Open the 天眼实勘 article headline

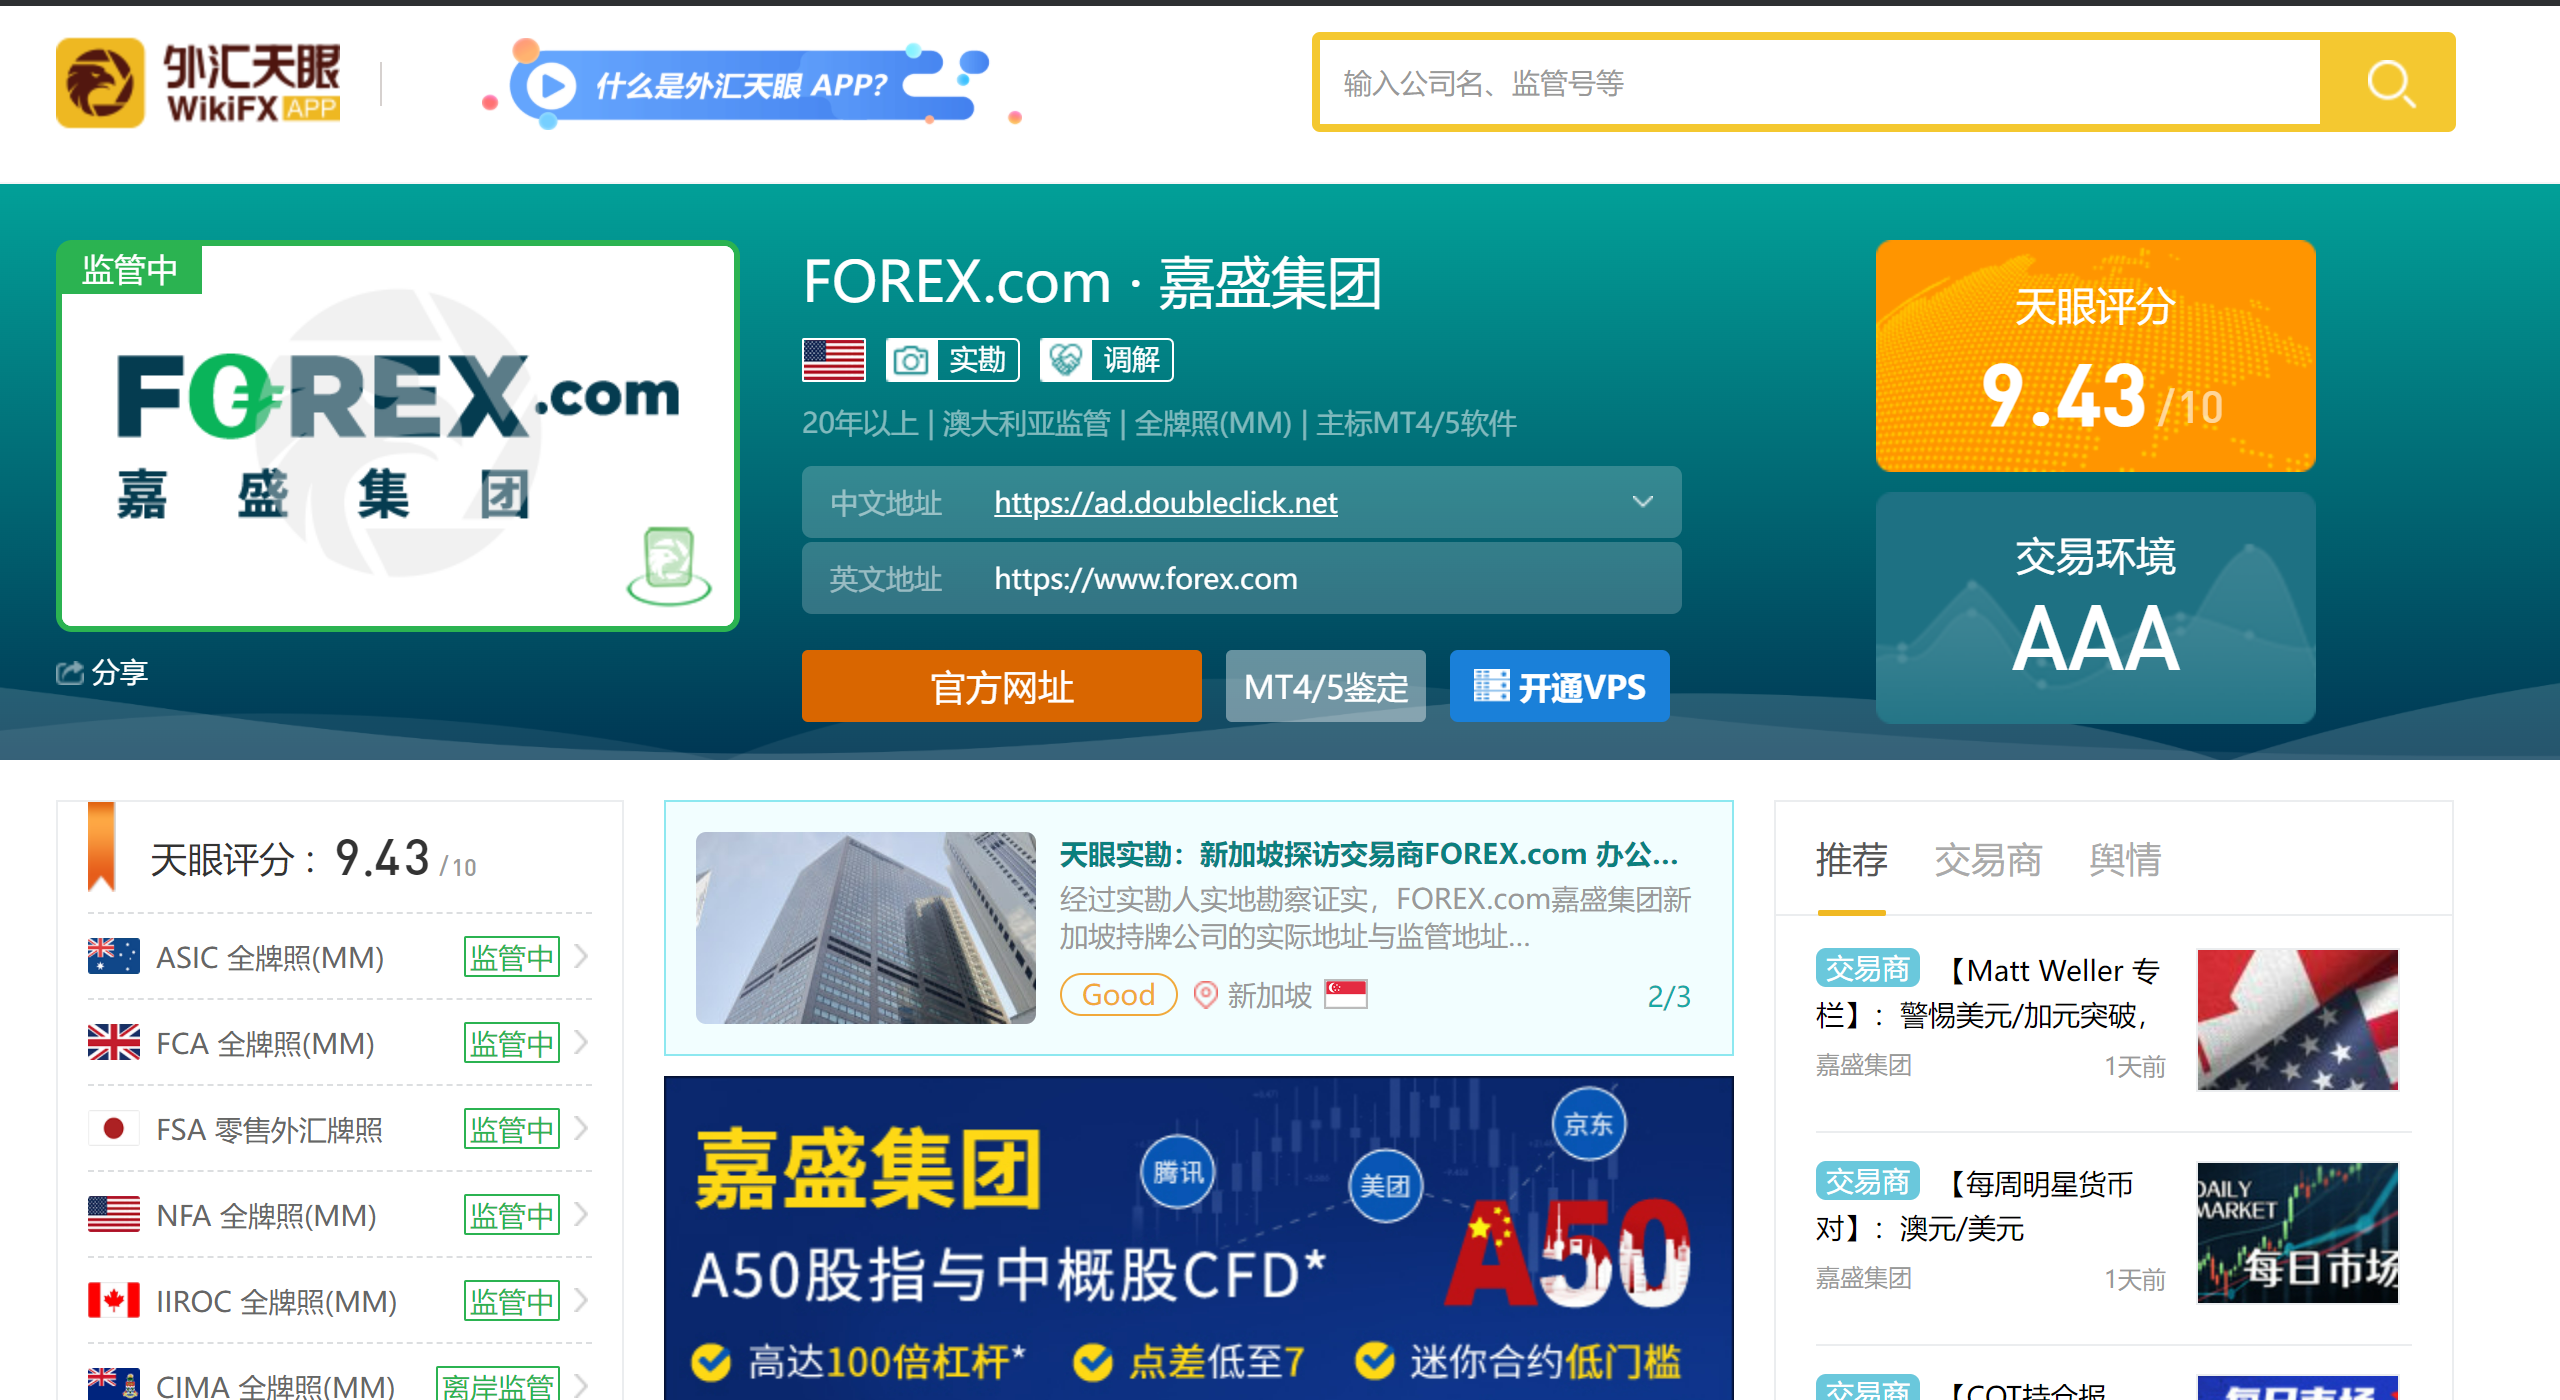tap(1369, 854)
